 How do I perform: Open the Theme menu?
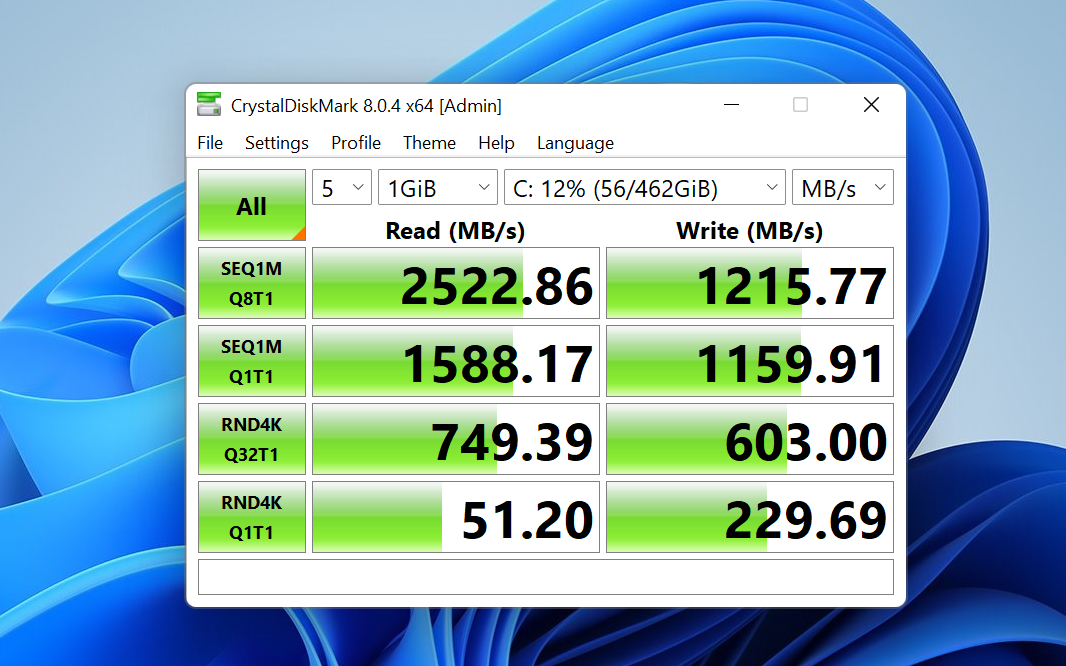tap(429, 143)
